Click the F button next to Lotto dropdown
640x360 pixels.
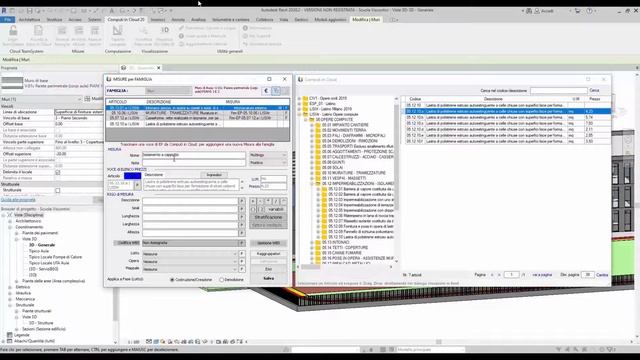coord(242,253)
